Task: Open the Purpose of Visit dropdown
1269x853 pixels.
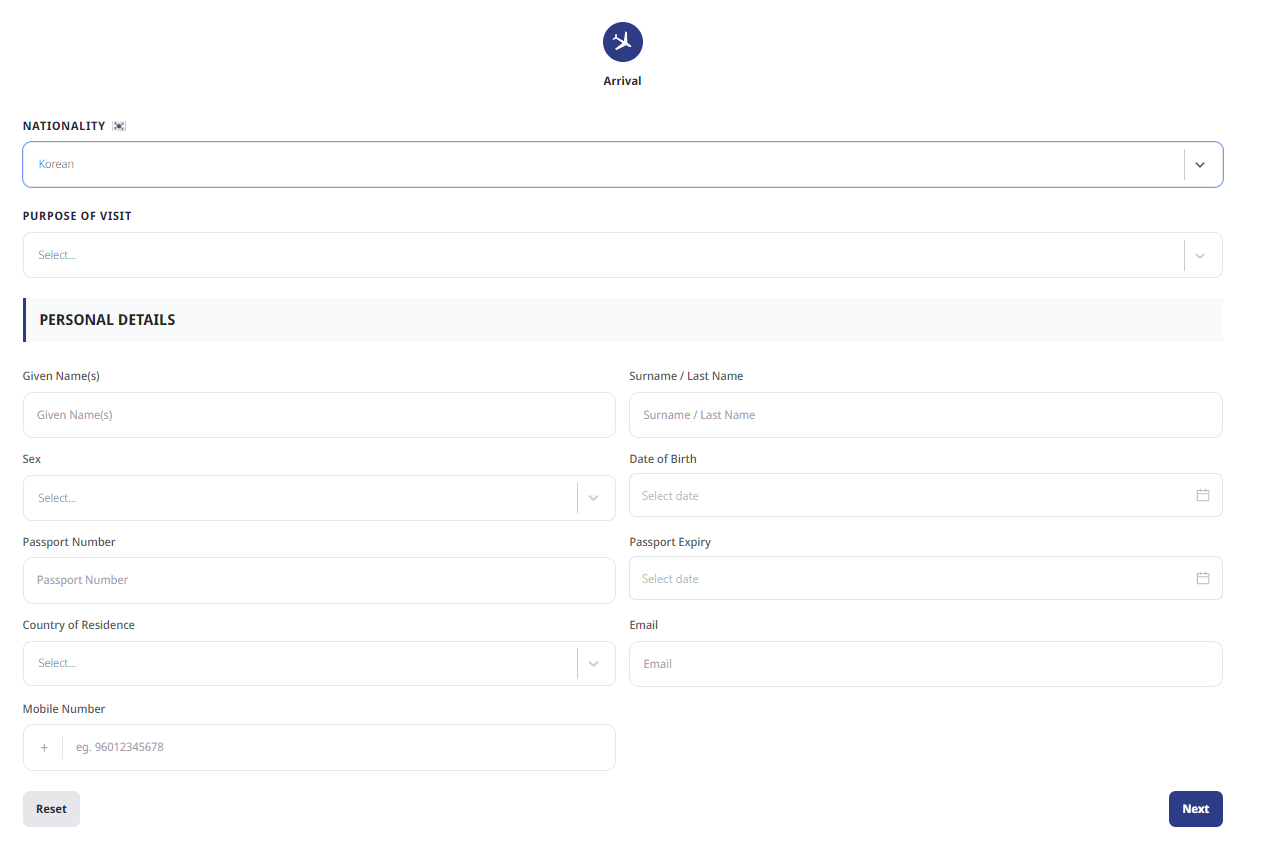Action: coord(622,255)
